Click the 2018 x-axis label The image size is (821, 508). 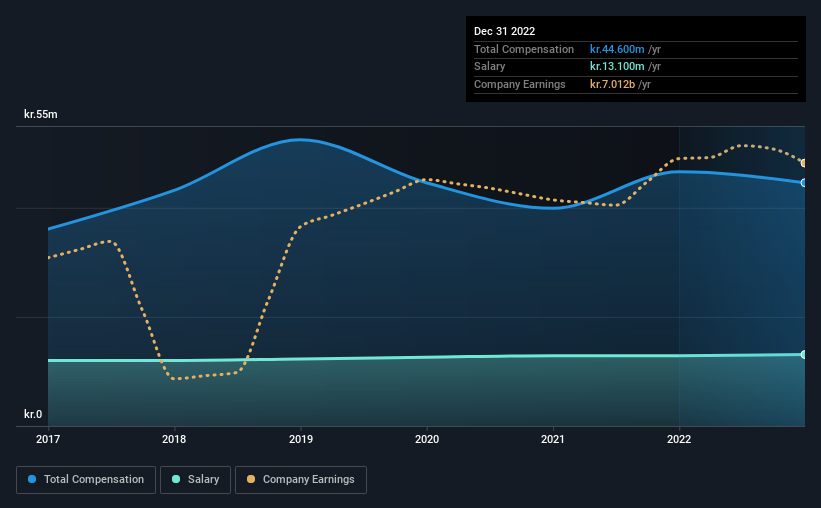point(174,439)
